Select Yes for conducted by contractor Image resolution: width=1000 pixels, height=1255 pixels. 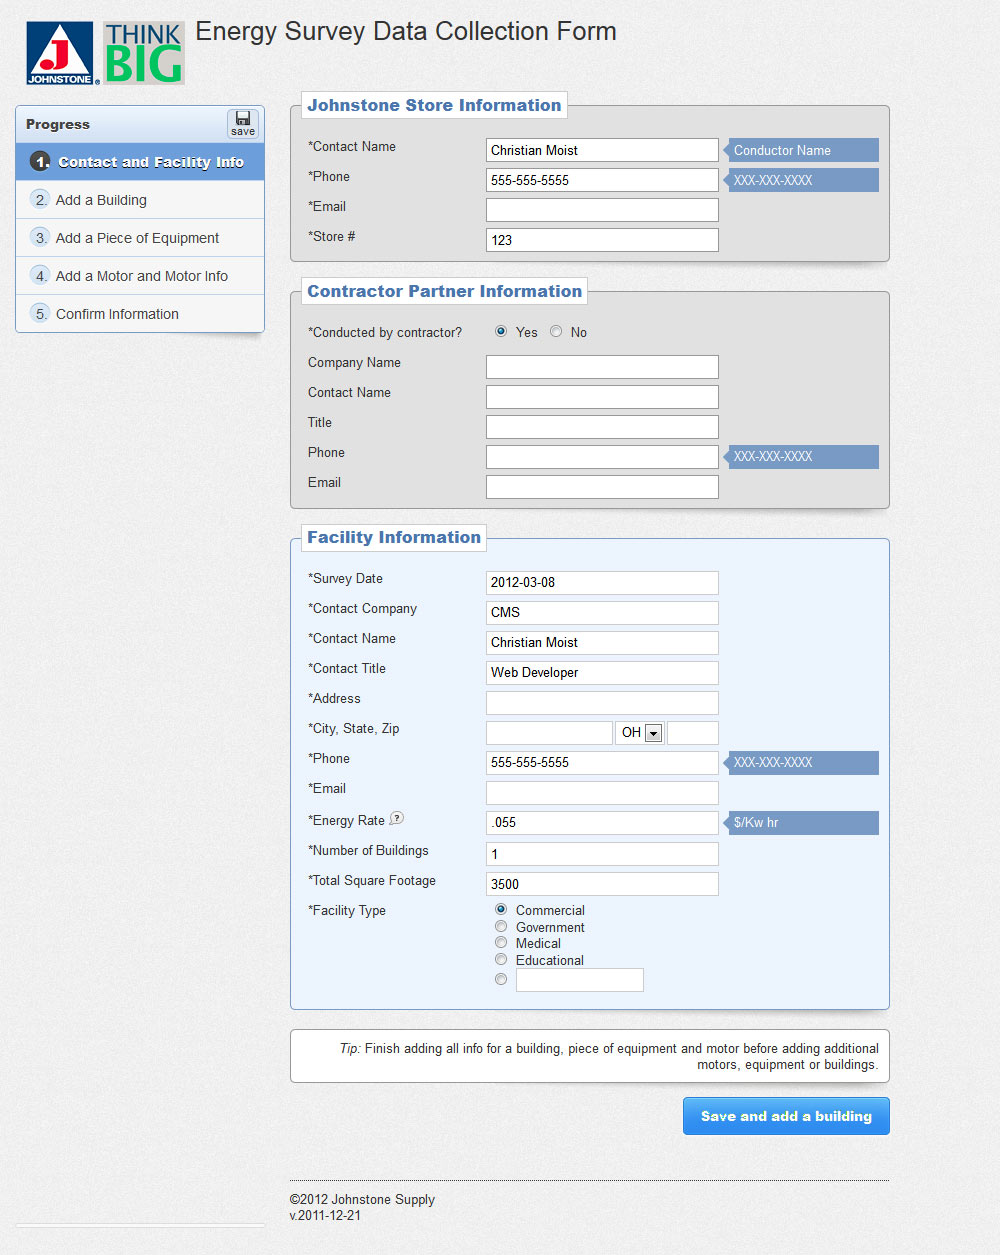coord(501,331)
